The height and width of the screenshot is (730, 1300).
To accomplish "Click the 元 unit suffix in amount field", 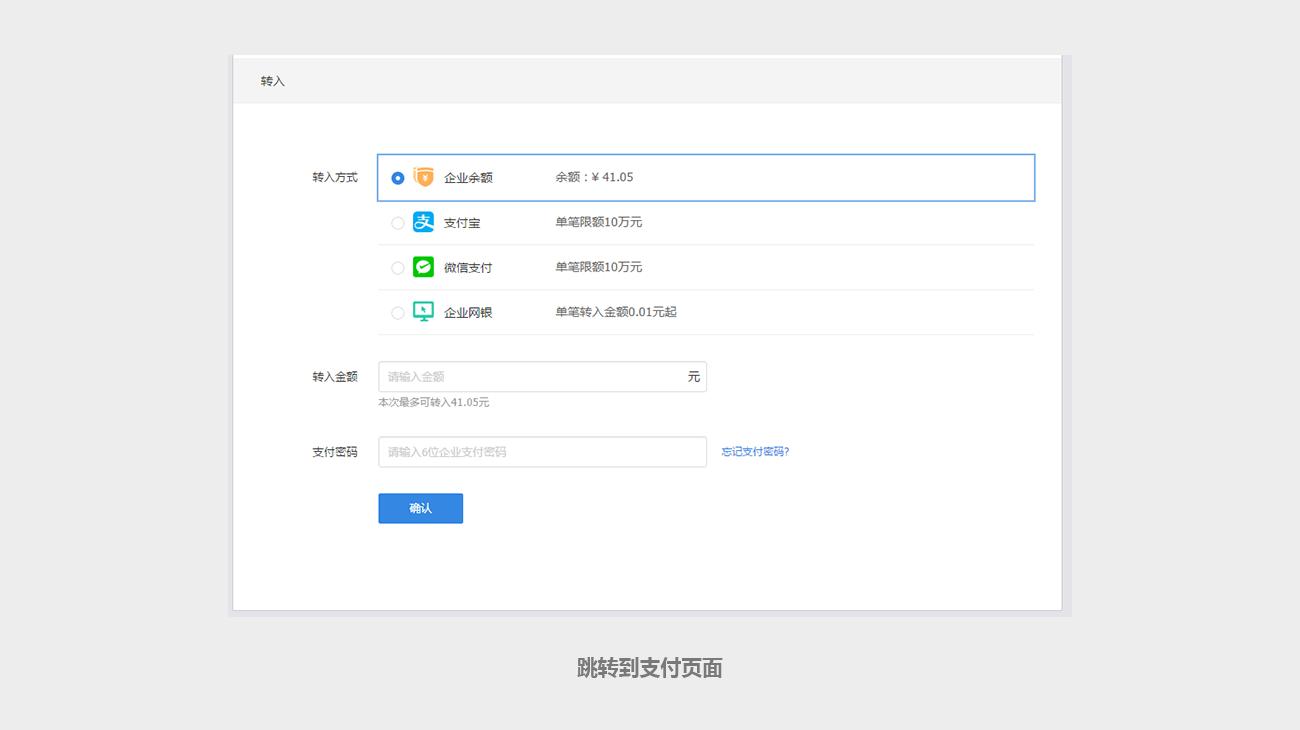I will point(694,377).
